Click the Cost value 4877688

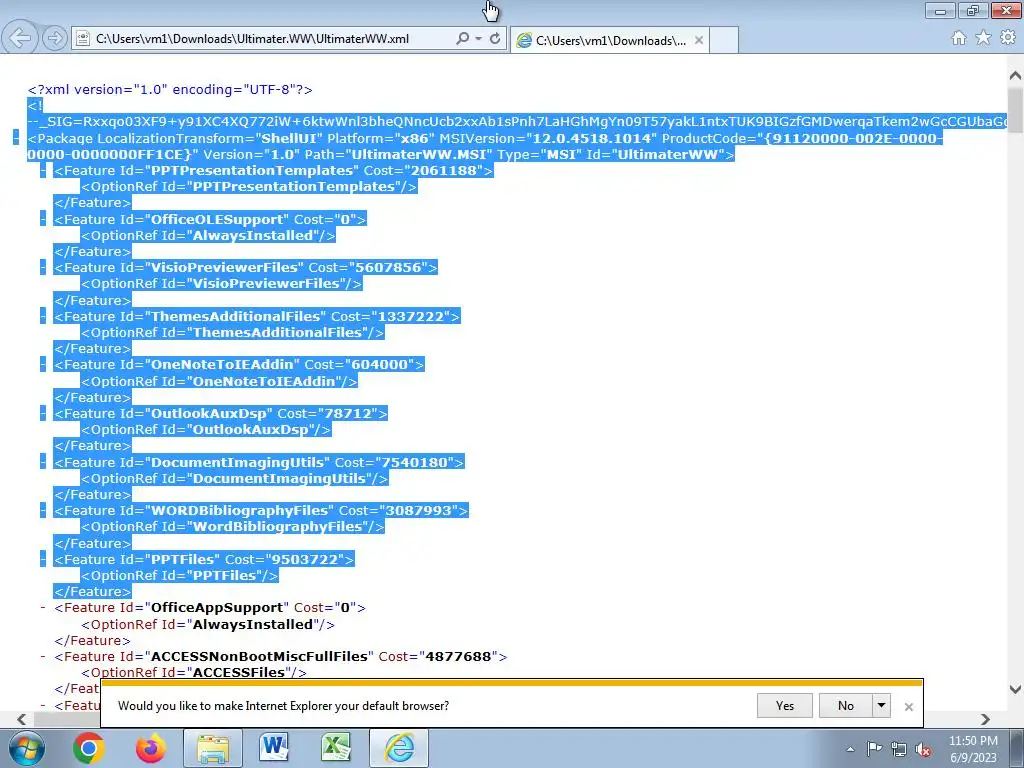tap(460, 656)
